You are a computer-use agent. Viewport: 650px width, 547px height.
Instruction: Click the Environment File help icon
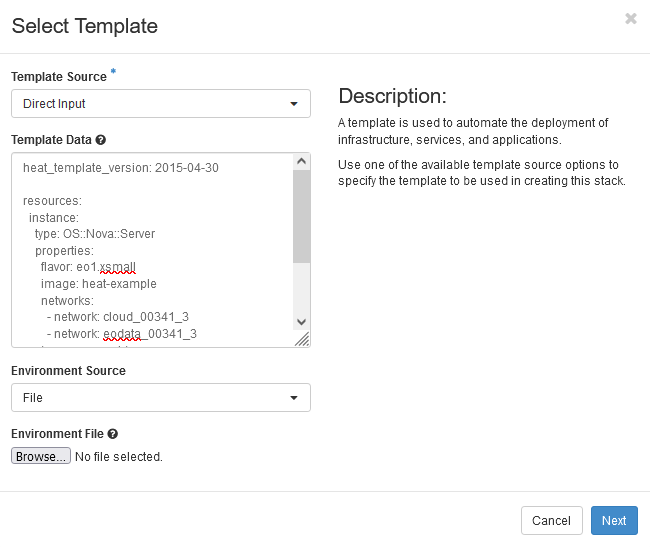pyautogui.click(x=113, y=434)
